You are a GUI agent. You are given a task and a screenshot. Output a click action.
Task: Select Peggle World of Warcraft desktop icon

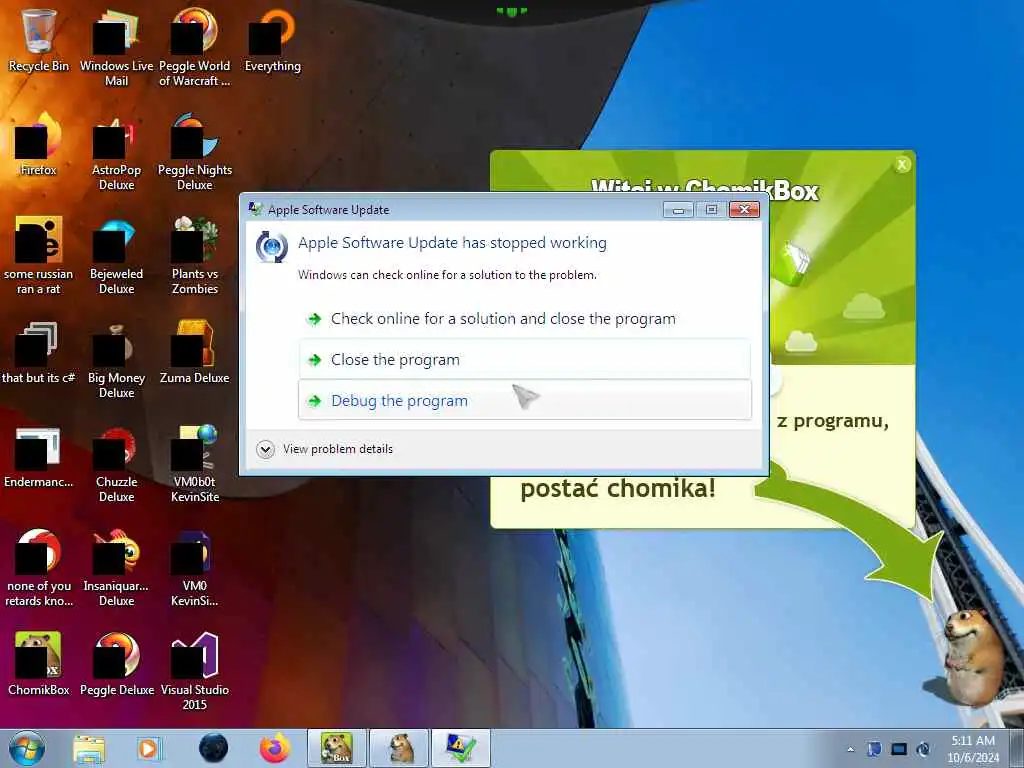195,47
